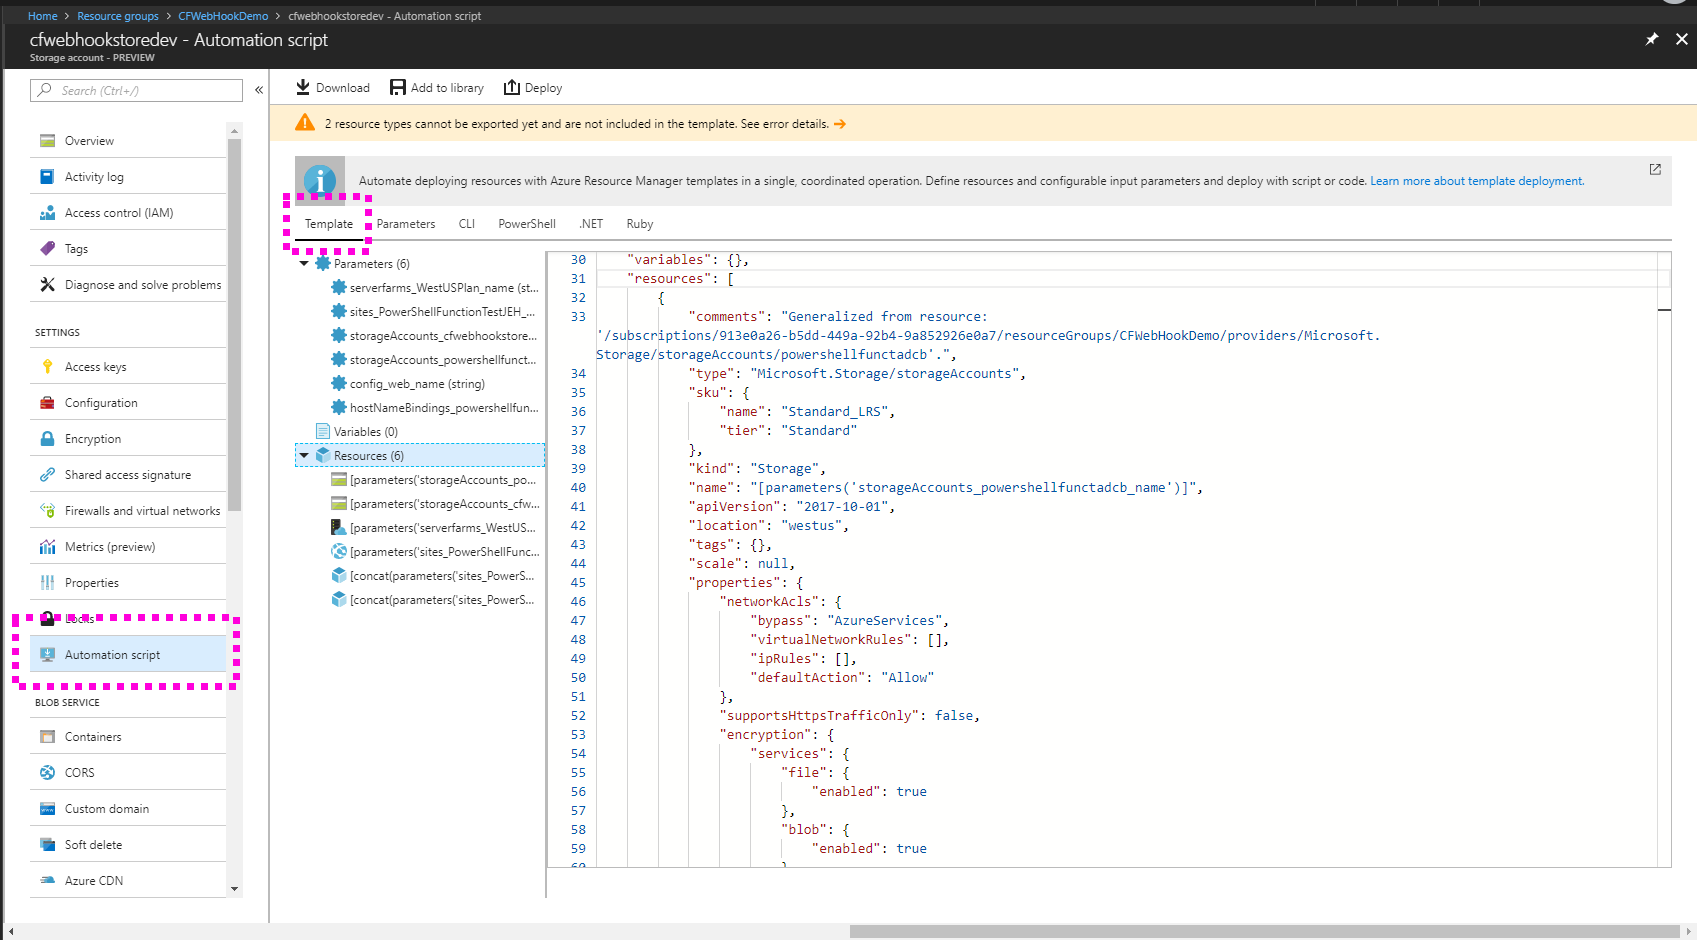This screenshot has height=940, width=1697.
Task: Switch to the .NET tab
Action: pyautogui.click(x=591, y=224)
